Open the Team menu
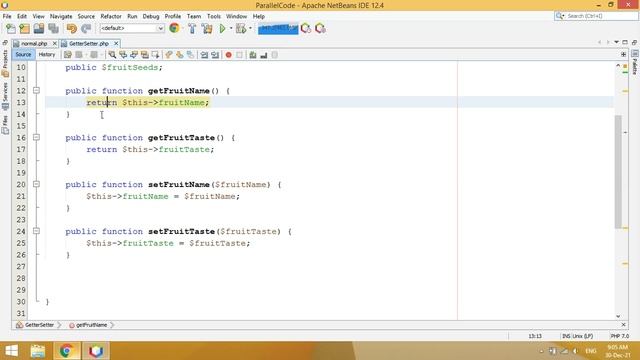This screenshot has width=640, height=360. point(194,16)
